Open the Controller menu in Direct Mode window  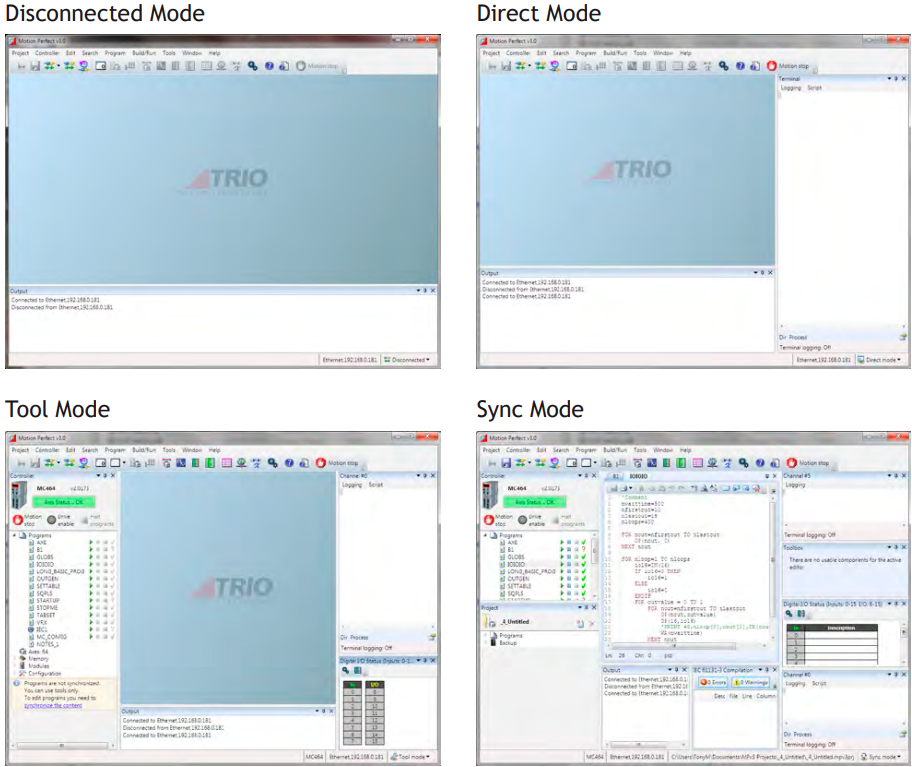pos(518,53)
